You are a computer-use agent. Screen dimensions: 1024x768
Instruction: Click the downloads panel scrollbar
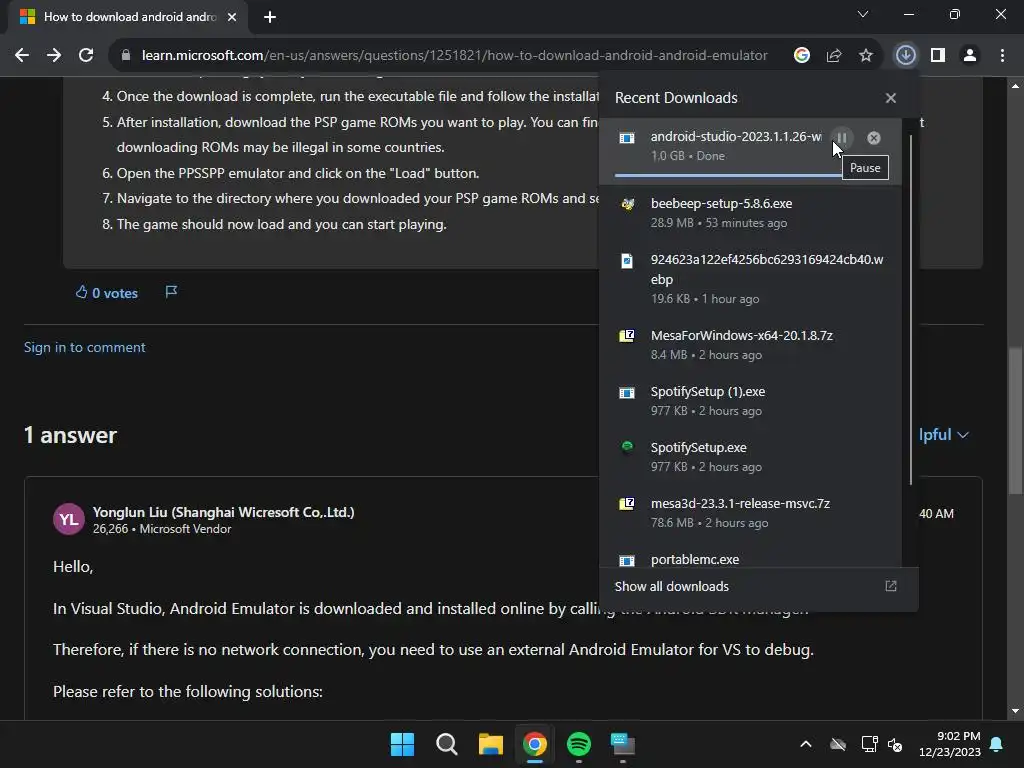(x=910, y=310)
